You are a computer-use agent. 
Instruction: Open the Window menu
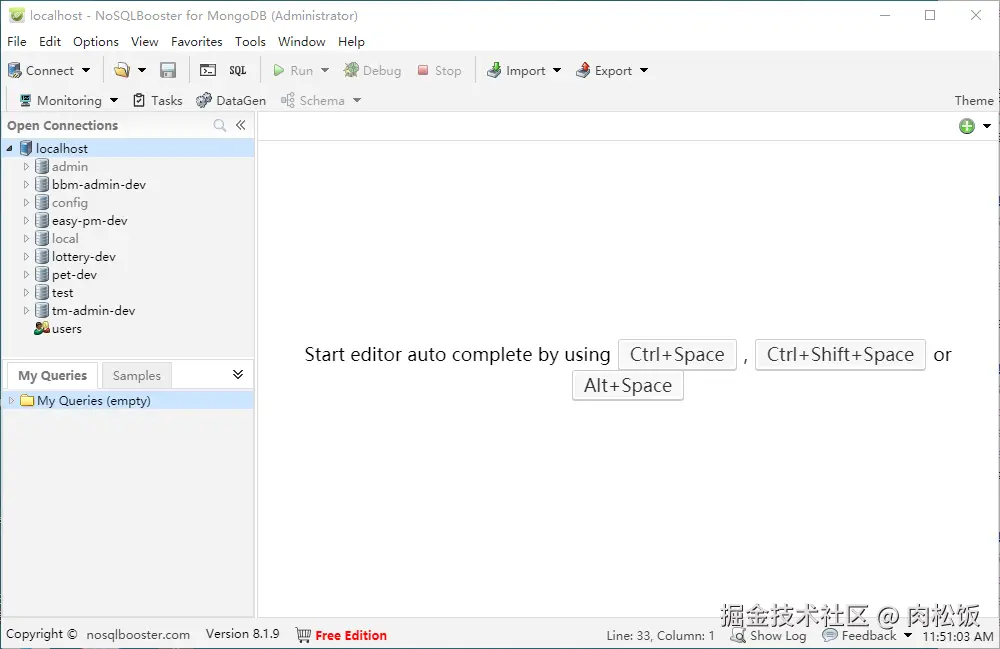click(x=302, y=41)
